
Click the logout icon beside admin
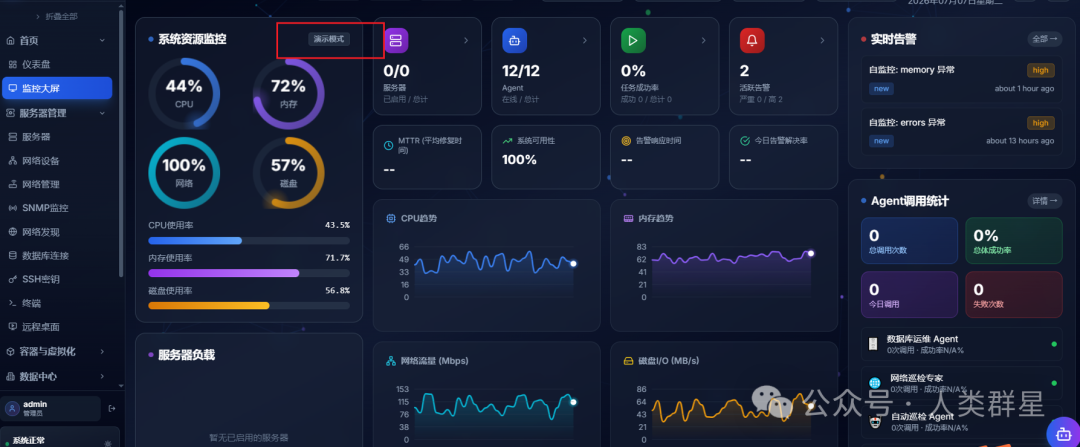pos(112,408)
